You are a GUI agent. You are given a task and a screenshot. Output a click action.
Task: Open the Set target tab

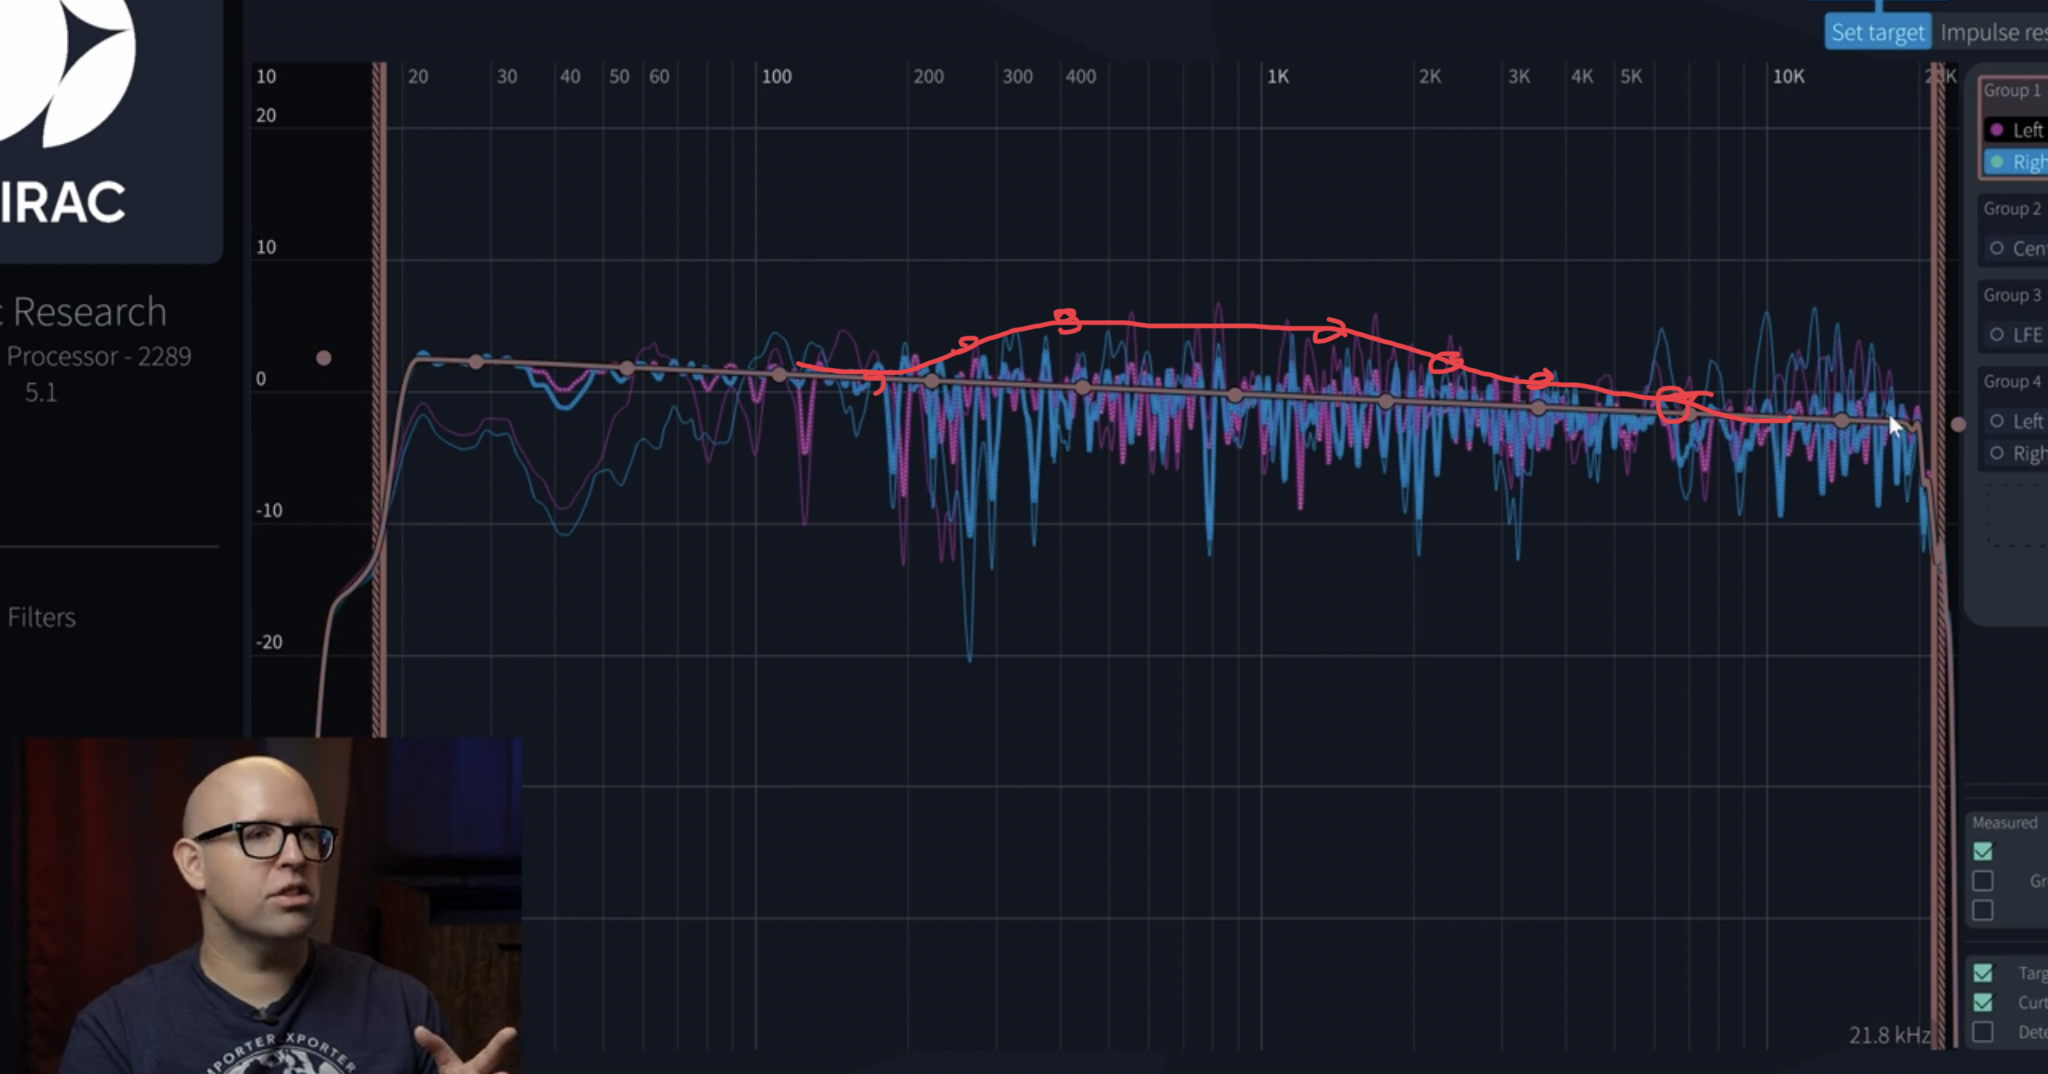[1878, 32]
